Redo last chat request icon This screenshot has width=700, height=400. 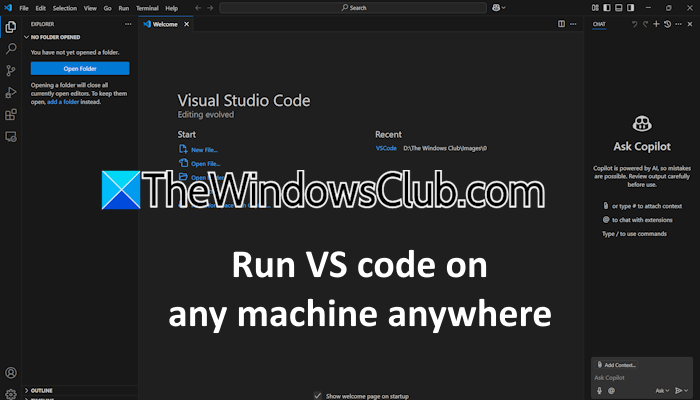645,24
